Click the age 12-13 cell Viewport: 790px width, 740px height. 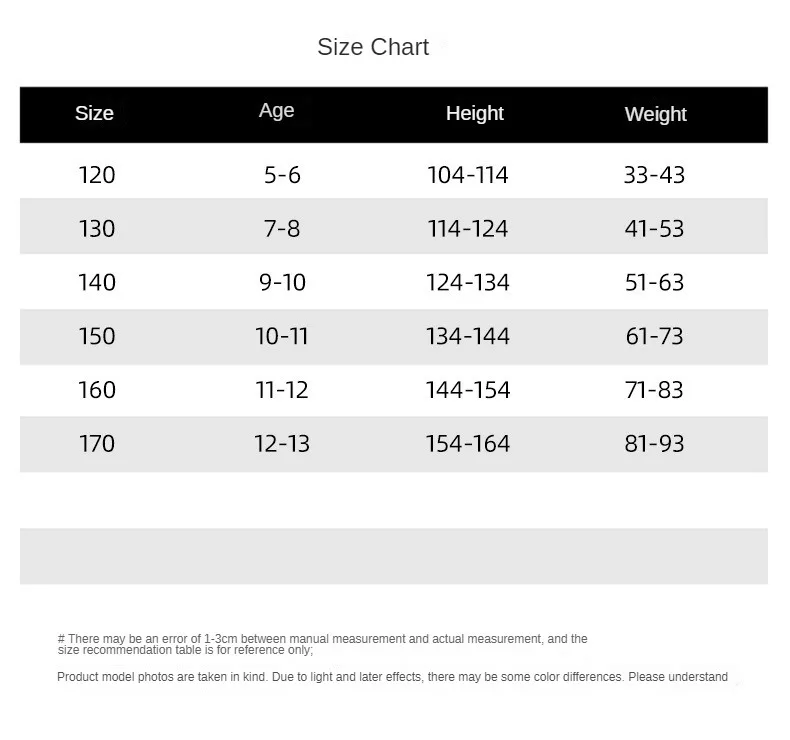[x=282, y=444]
